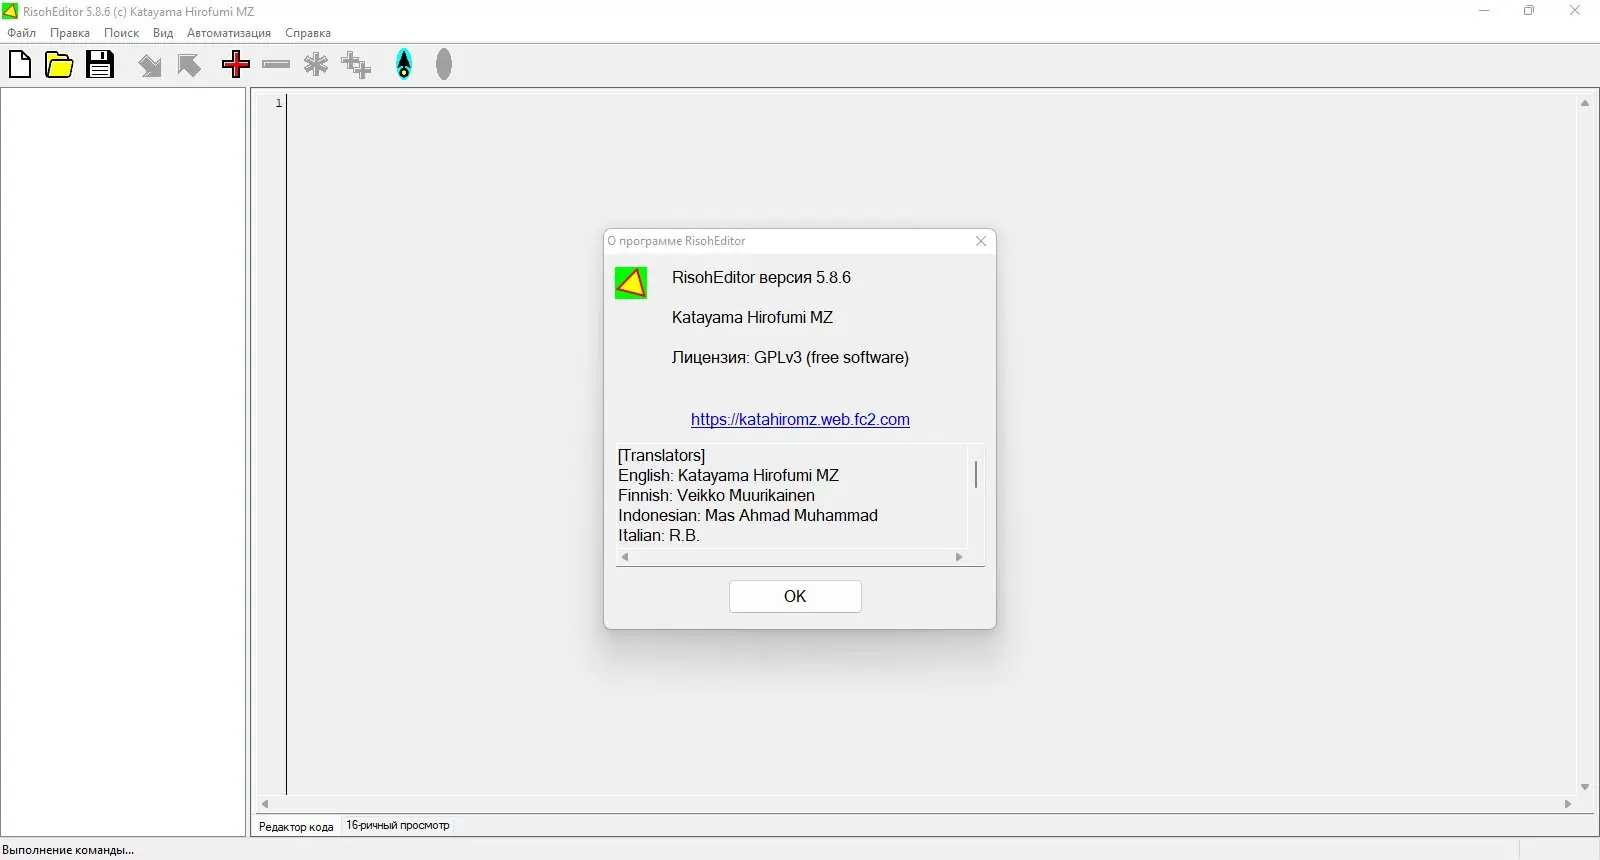The height and width of the screenshot is (860, 1600).
Task: Click the 'Italian: R.B.' line
Action: click(x=659, y=535)
